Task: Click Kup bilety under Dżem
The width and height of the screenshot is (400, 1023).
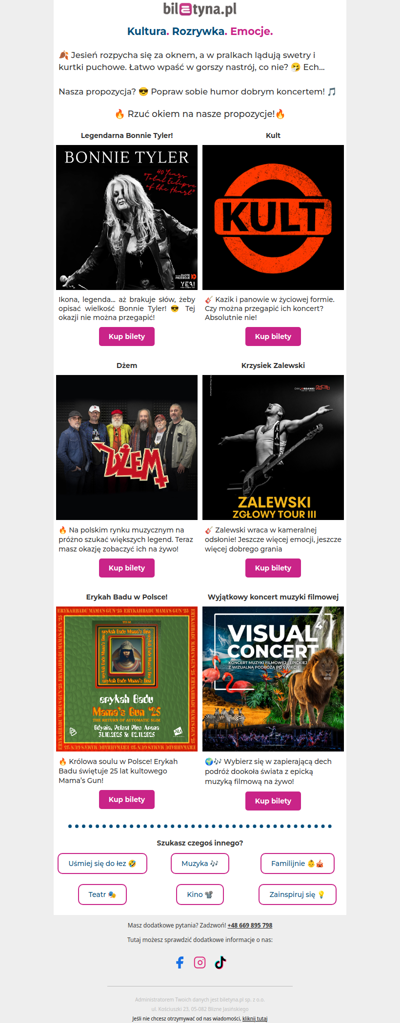Action: 127,568
